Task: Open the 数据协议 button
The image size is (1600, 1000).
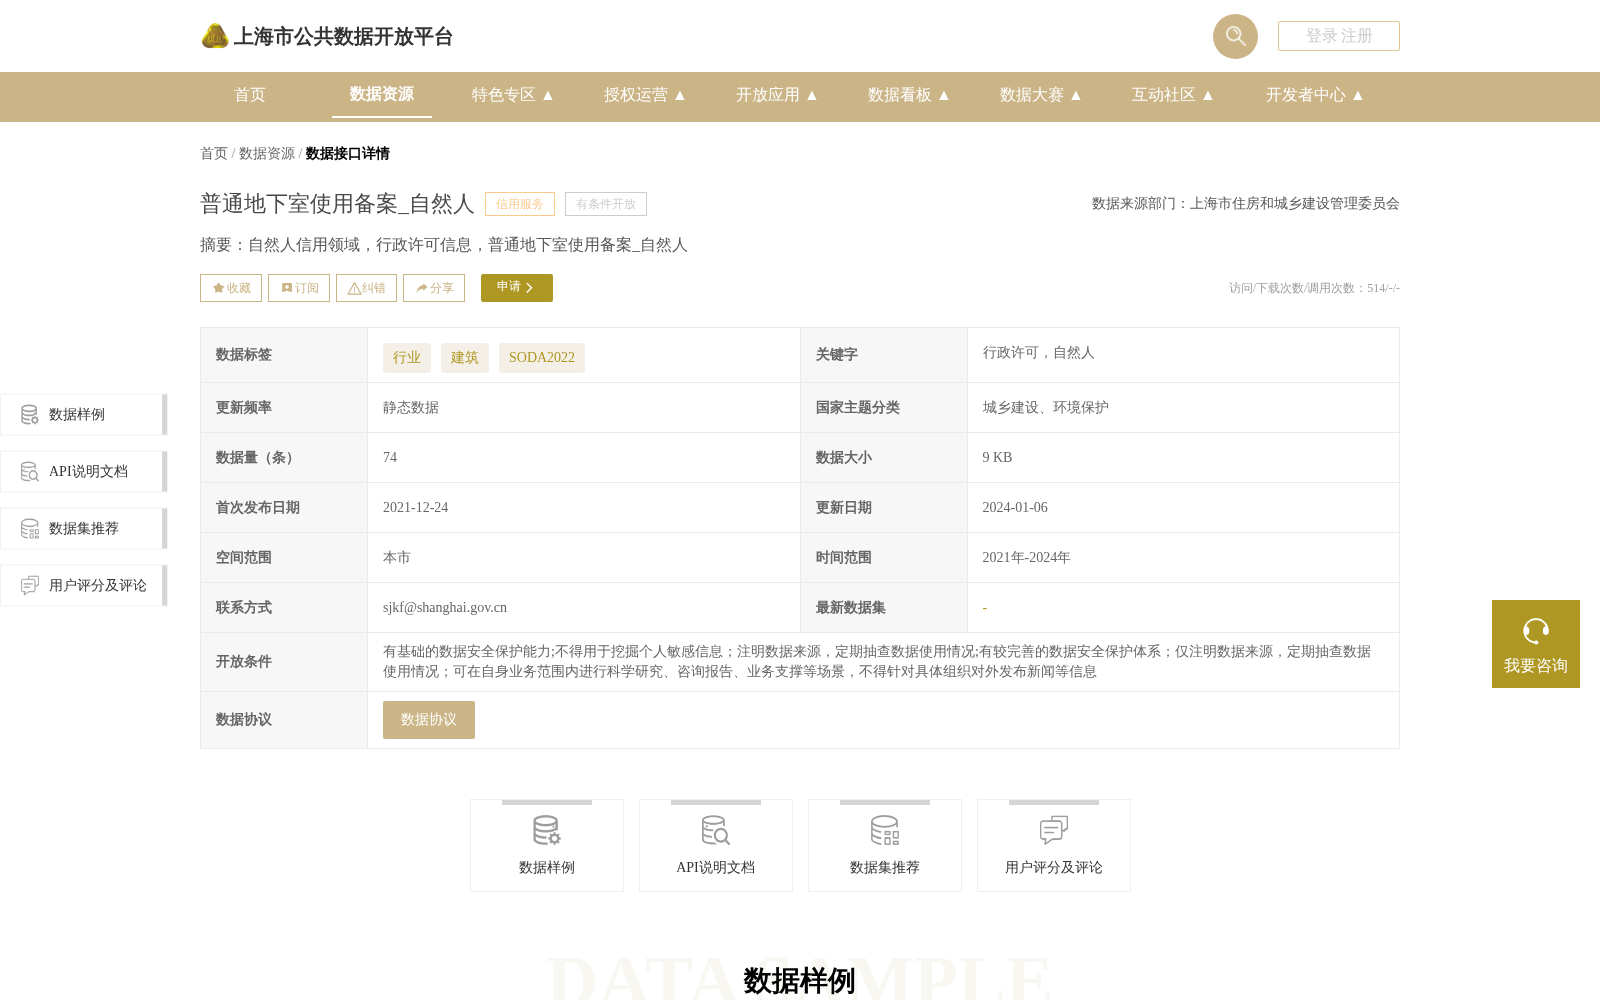Action: [x=429, y=720]
